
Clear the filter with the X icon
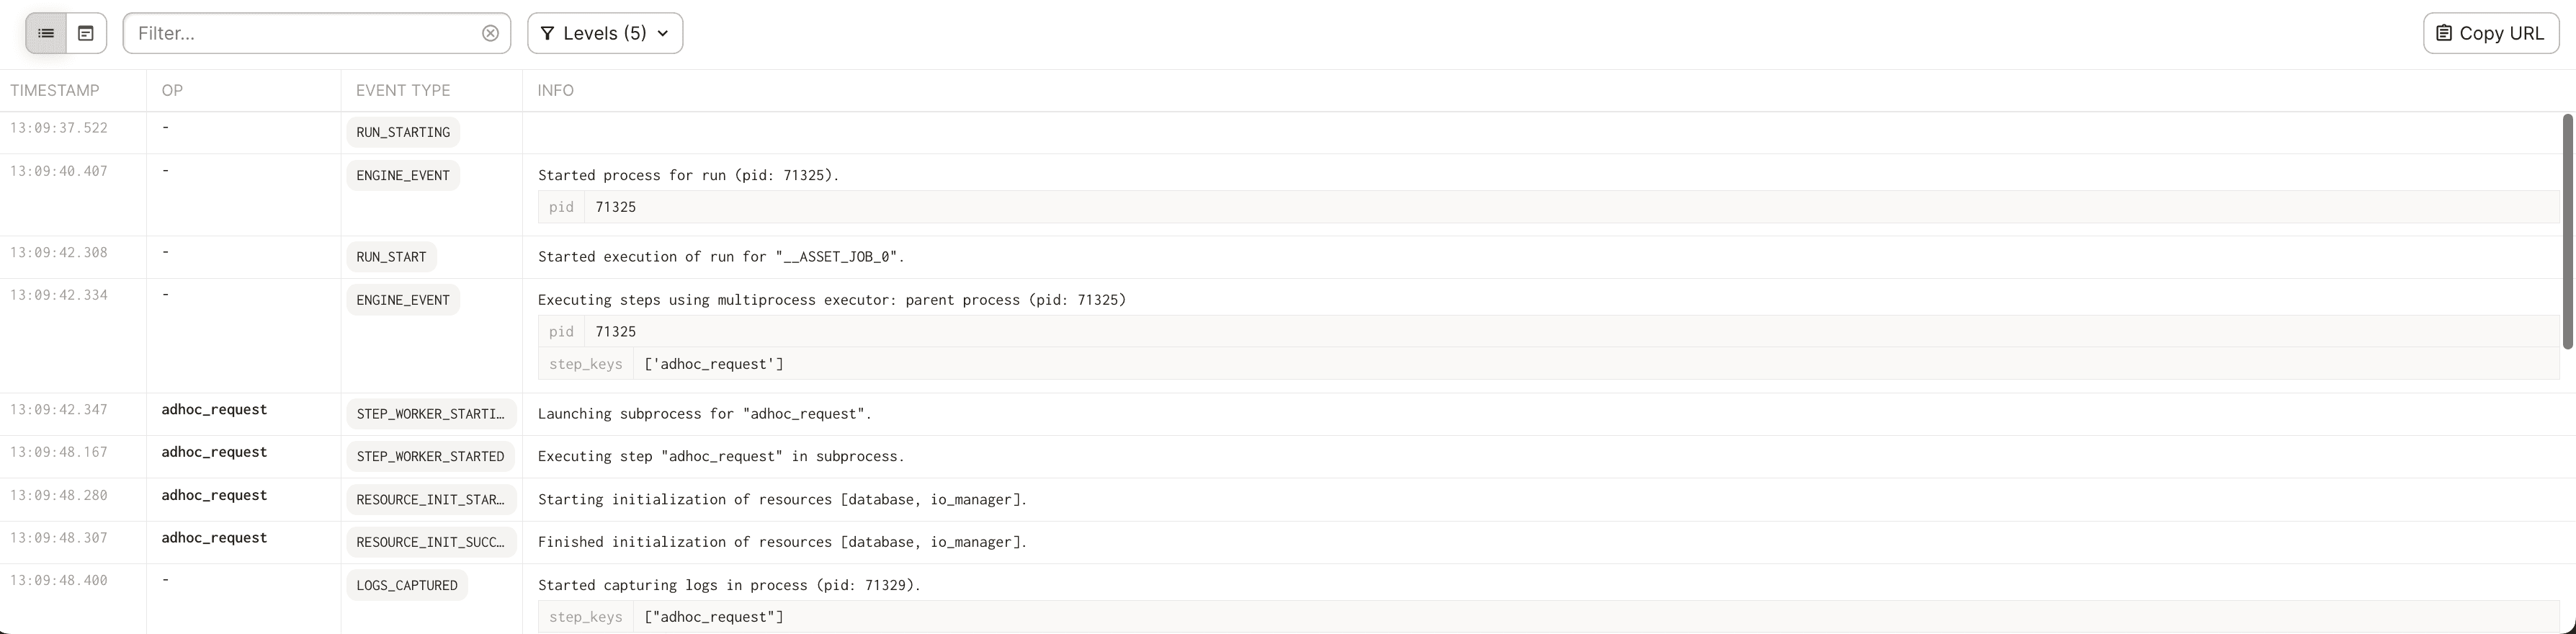490,33
